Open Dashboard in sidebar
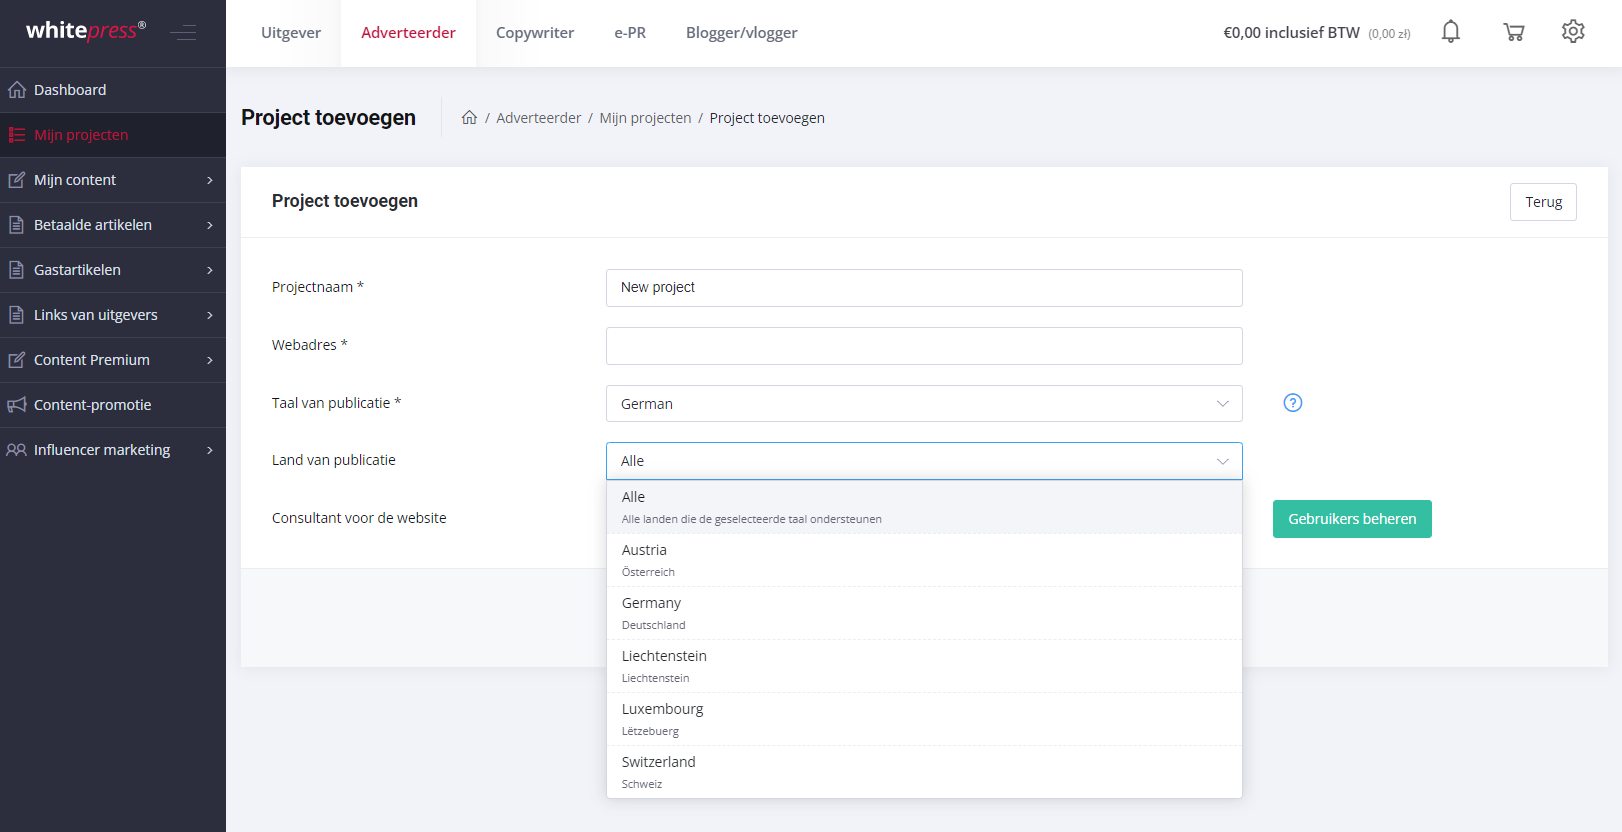Image resolution: width=1622 pixels, height=832 pixels. (113, 90)
